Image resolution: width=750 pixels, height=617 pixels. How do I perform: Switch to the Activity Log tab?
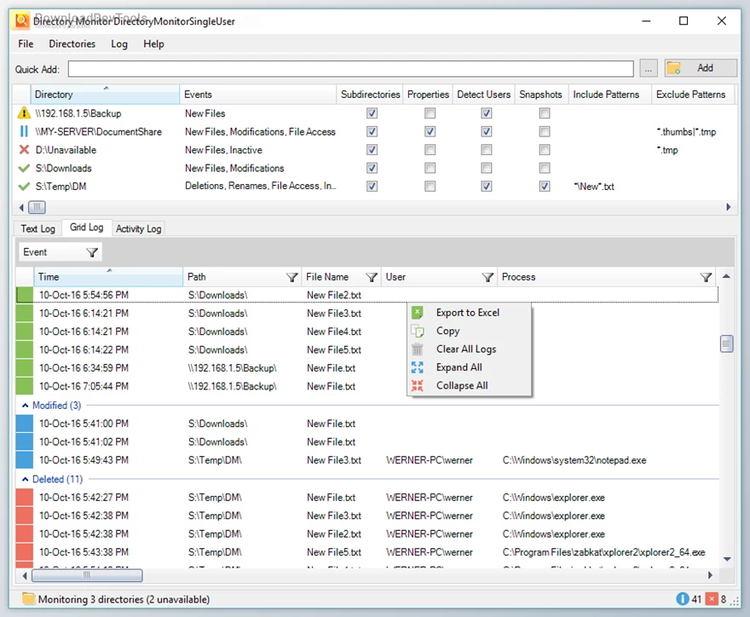point(138,229)
